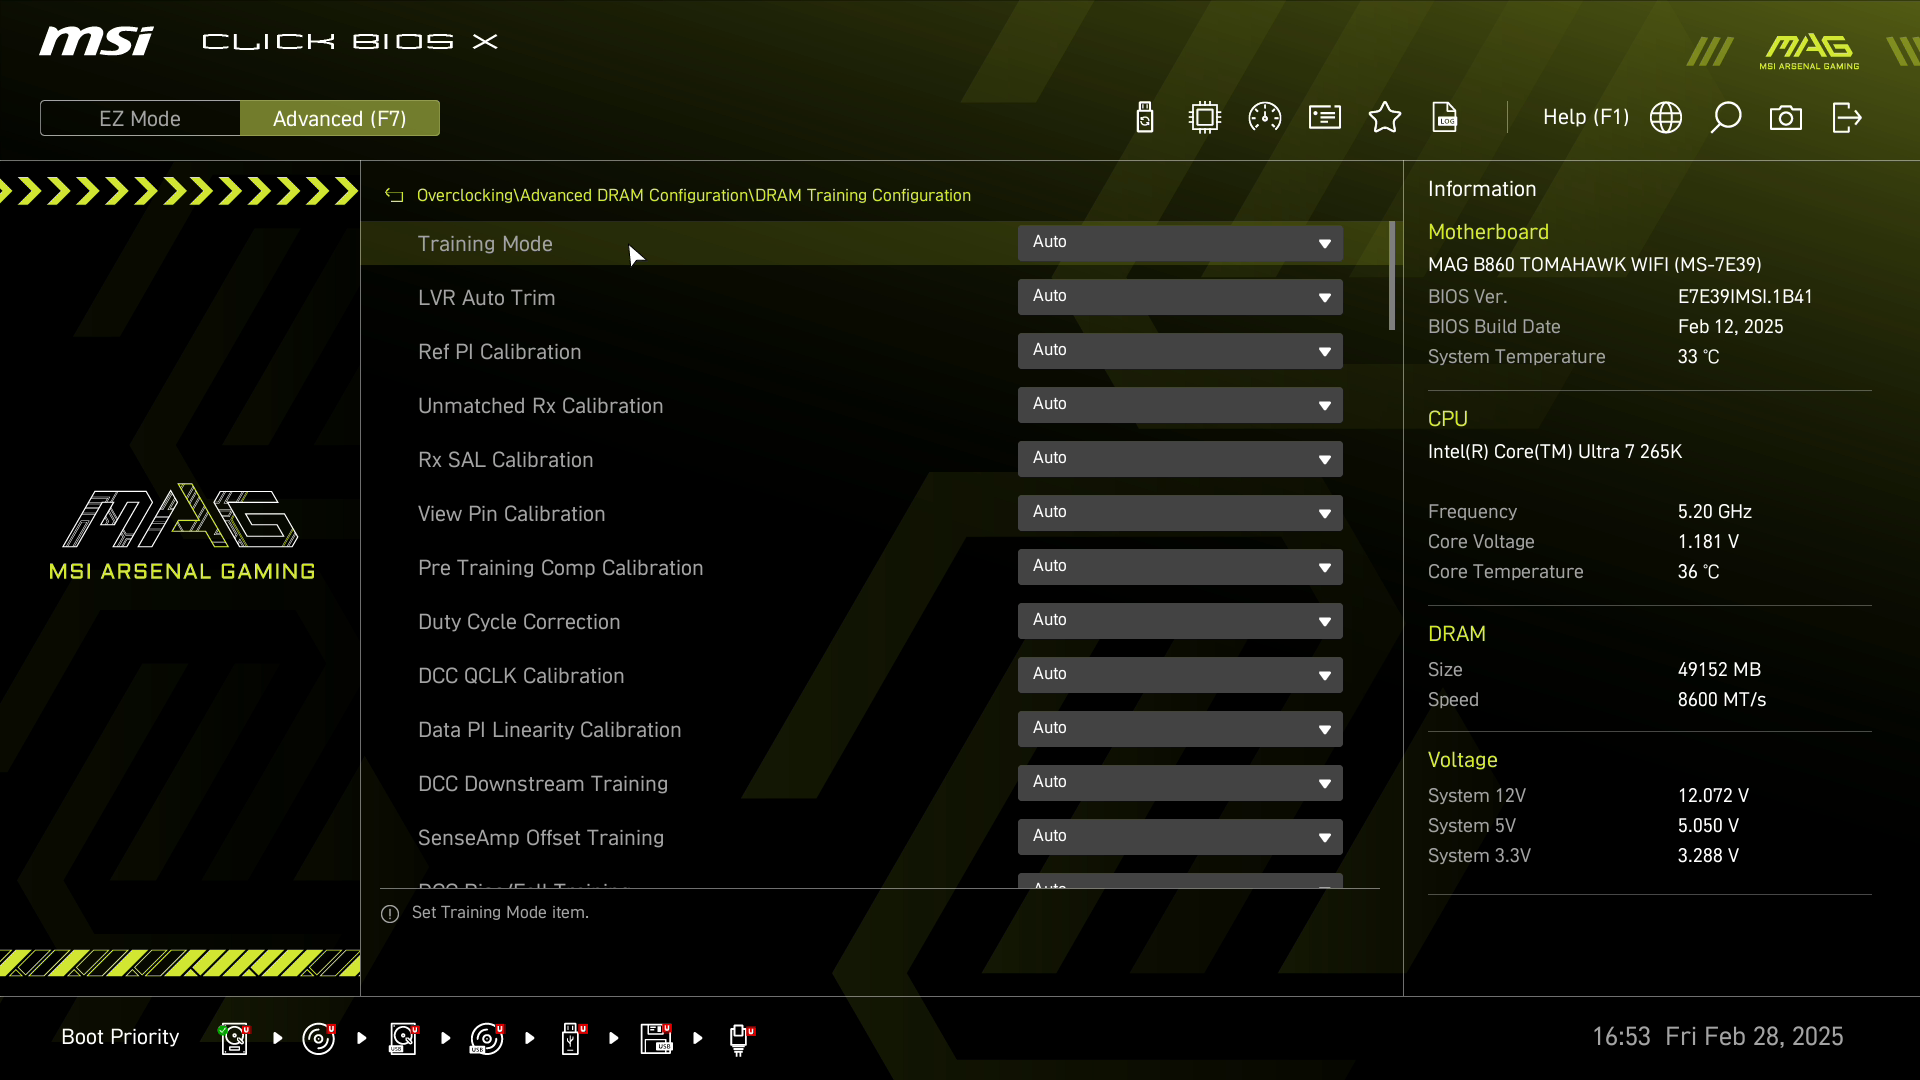Open the Duty Cycle Correction dropdown

click(x=1180, y=621)
